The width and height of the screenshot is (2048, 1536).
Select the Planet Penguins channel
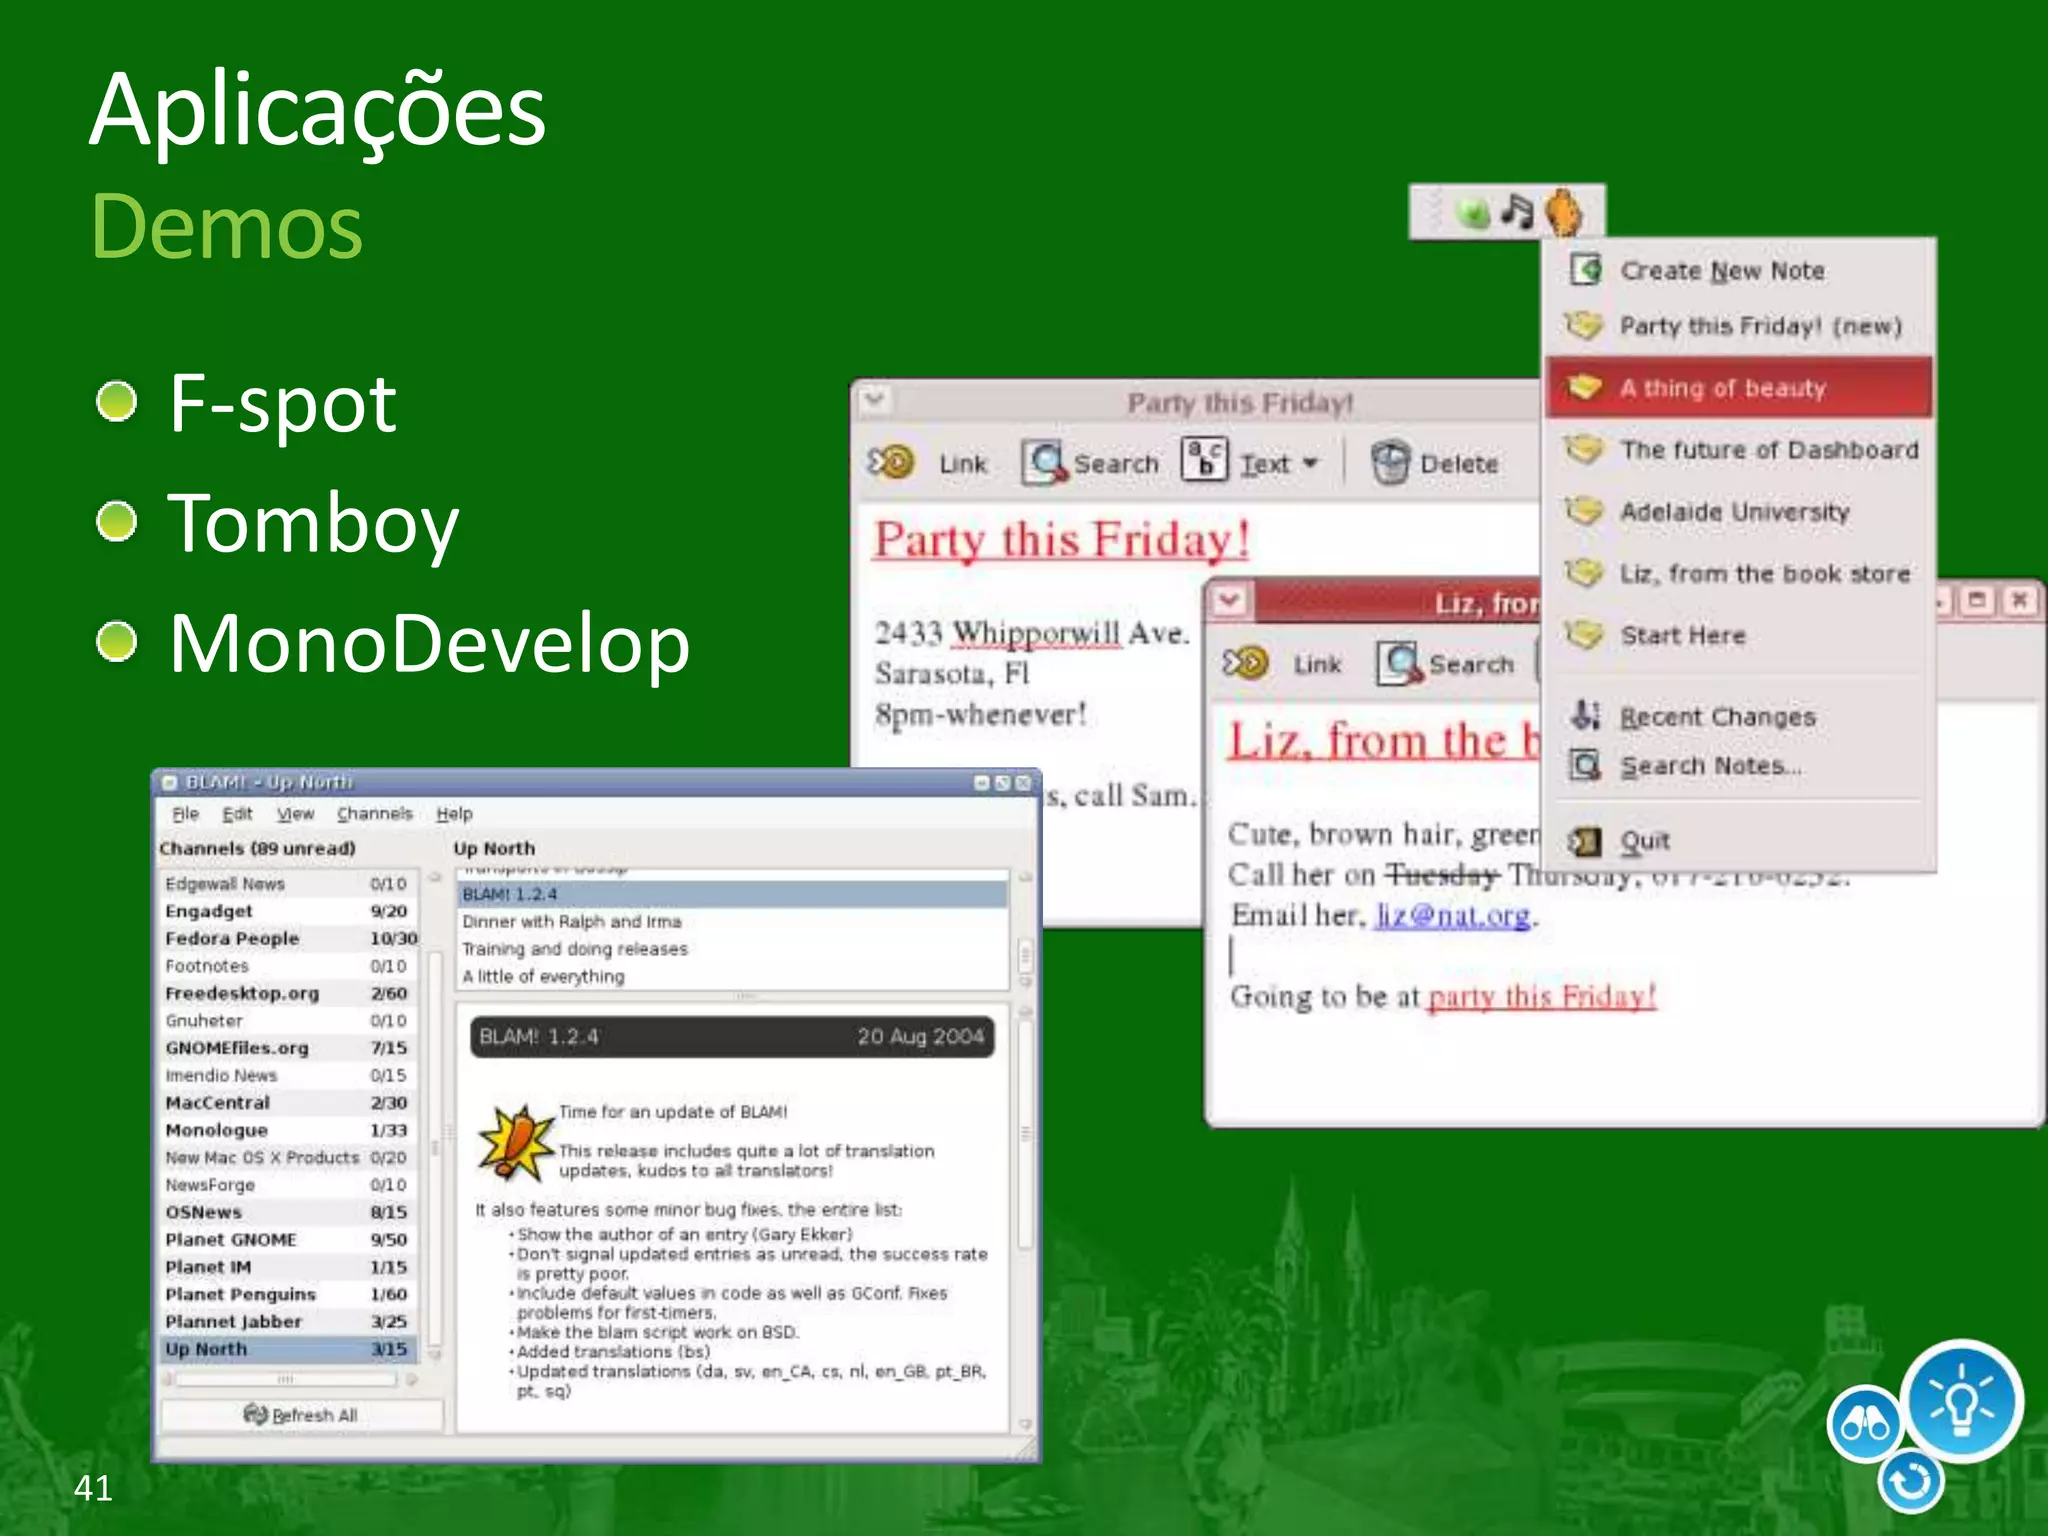pos(287,1294)
